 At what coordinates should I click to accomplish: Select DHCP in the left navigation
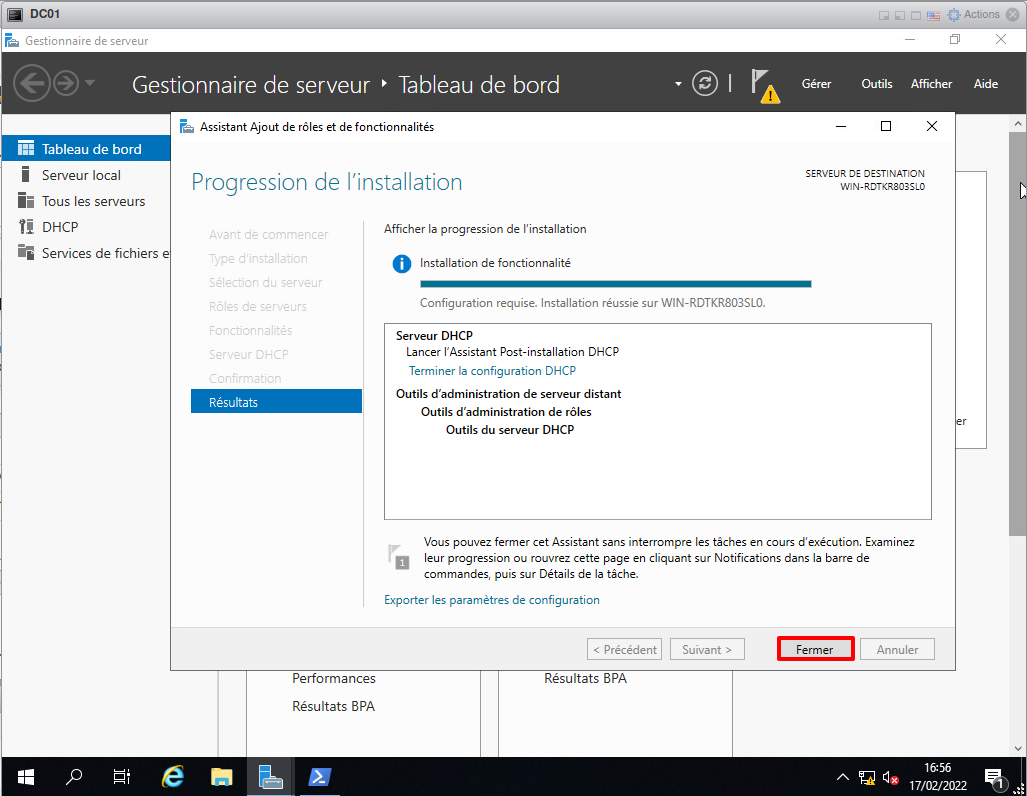pos(60,227)
